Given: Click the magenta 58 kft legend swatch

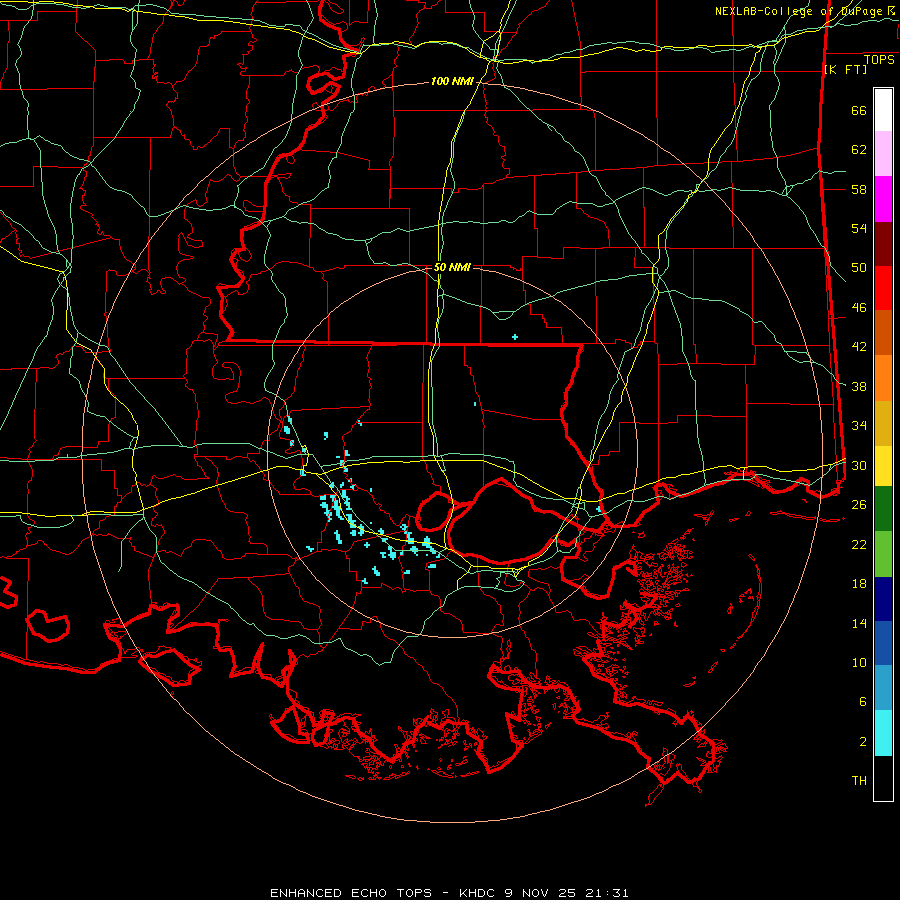Looking at the screenshot, I should 883,199.
